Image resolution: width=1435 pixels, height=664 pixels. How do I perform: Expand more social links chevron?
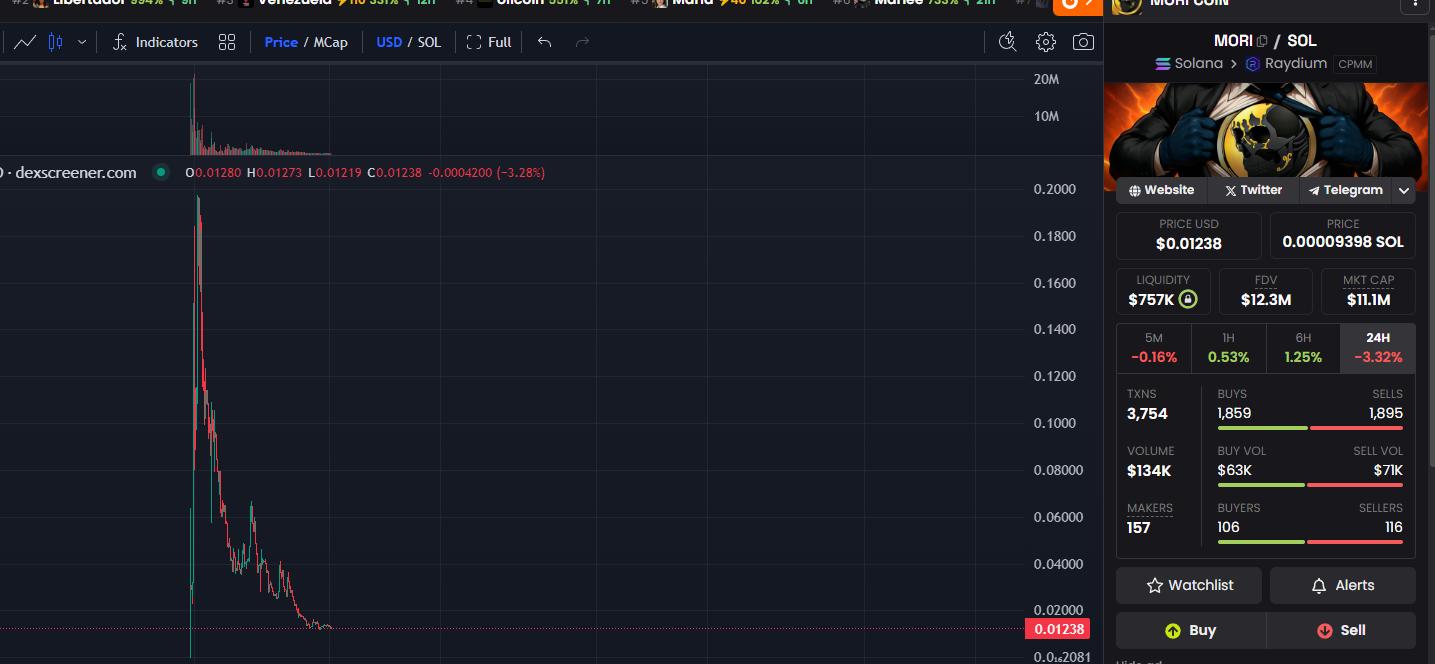(1404, 190)
